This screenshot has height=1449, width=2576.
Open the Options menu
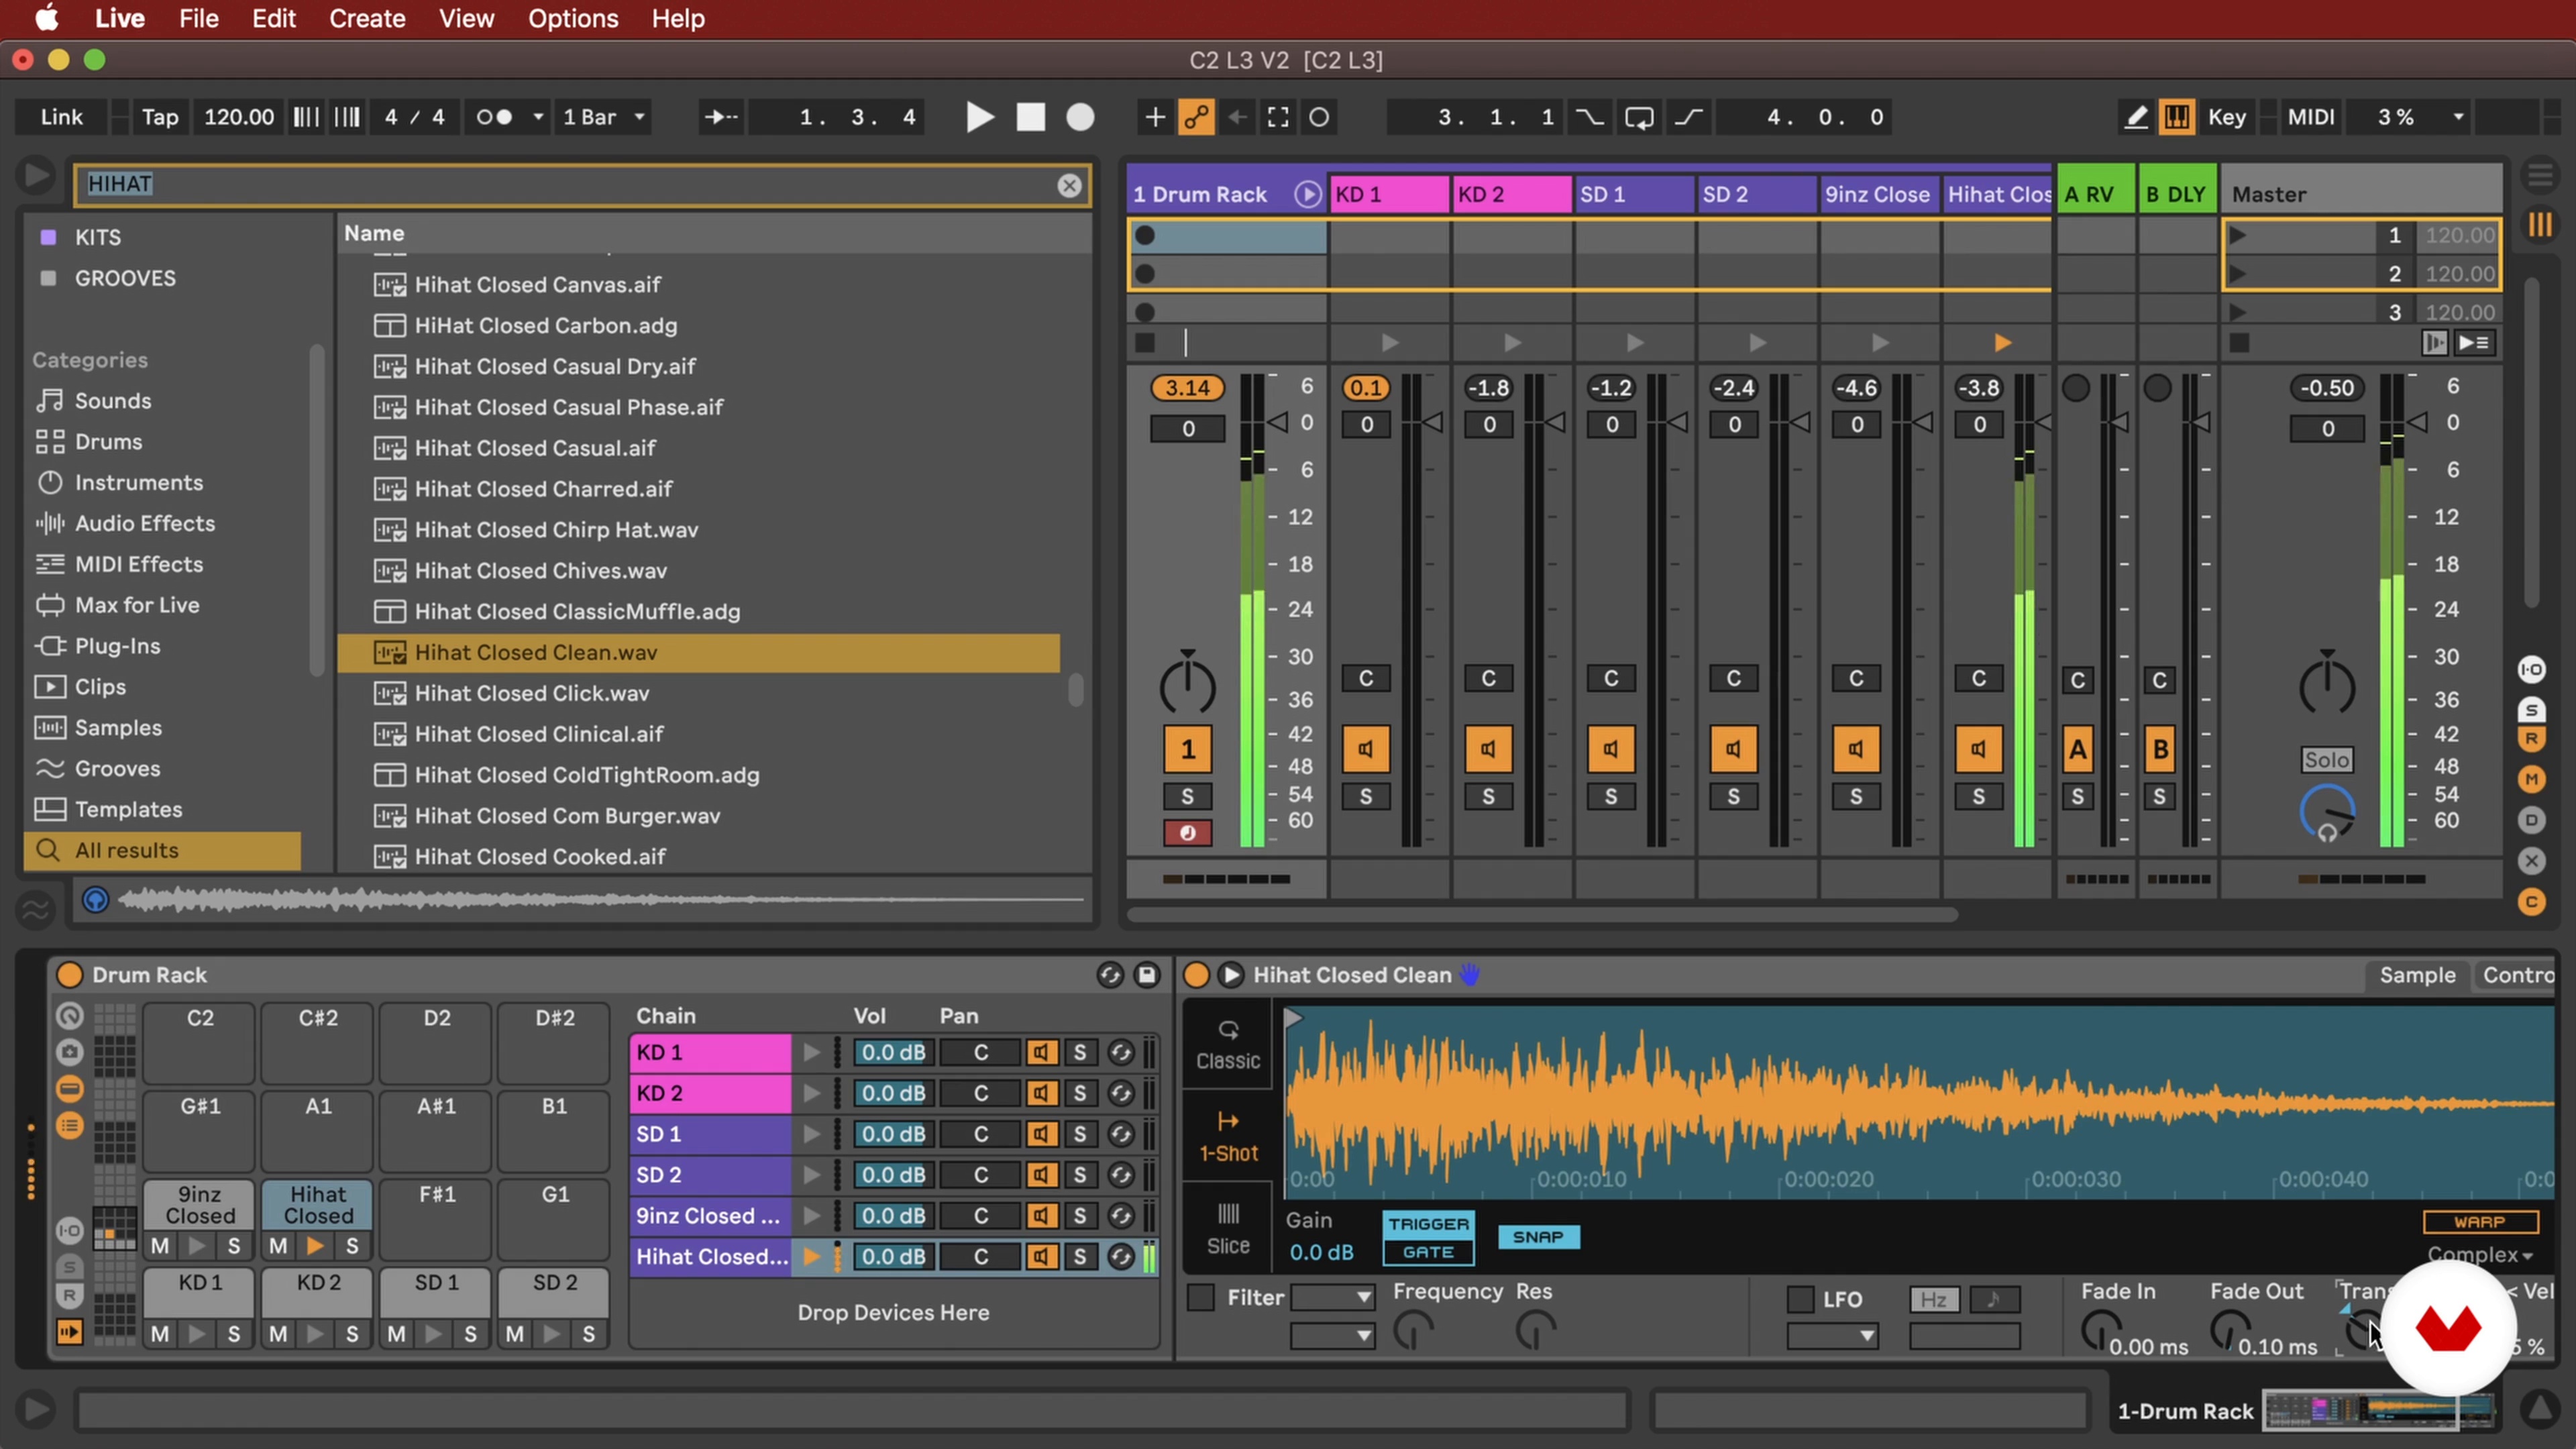pos(573,18)
